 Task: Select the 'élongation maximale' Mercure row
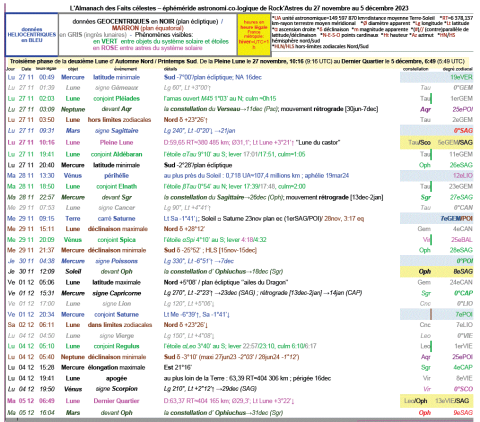240,367
